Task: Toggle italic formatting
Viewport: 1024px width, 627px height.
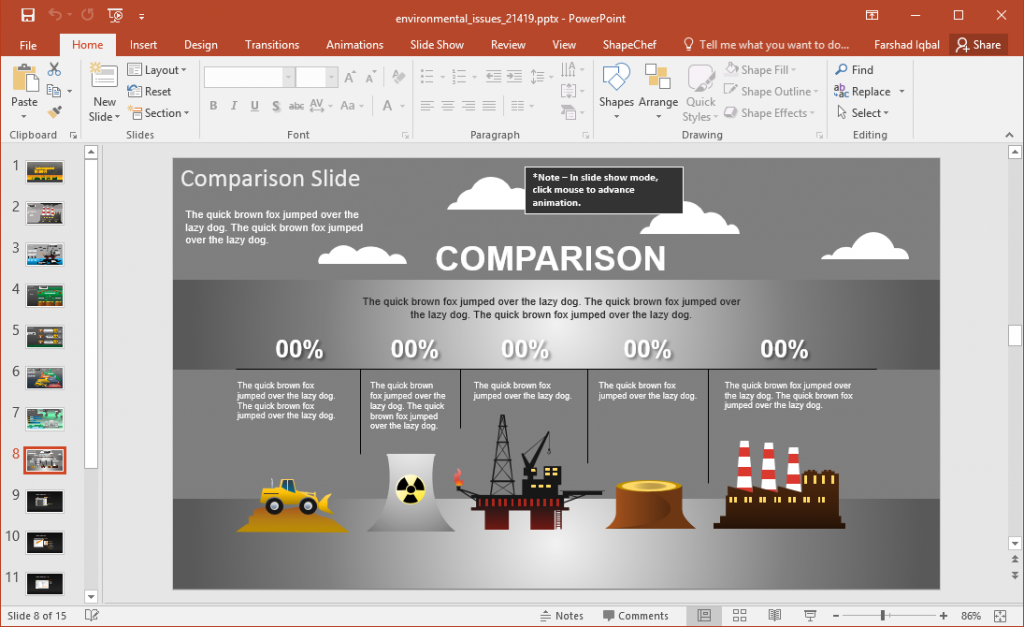Action: click(232, 105)
